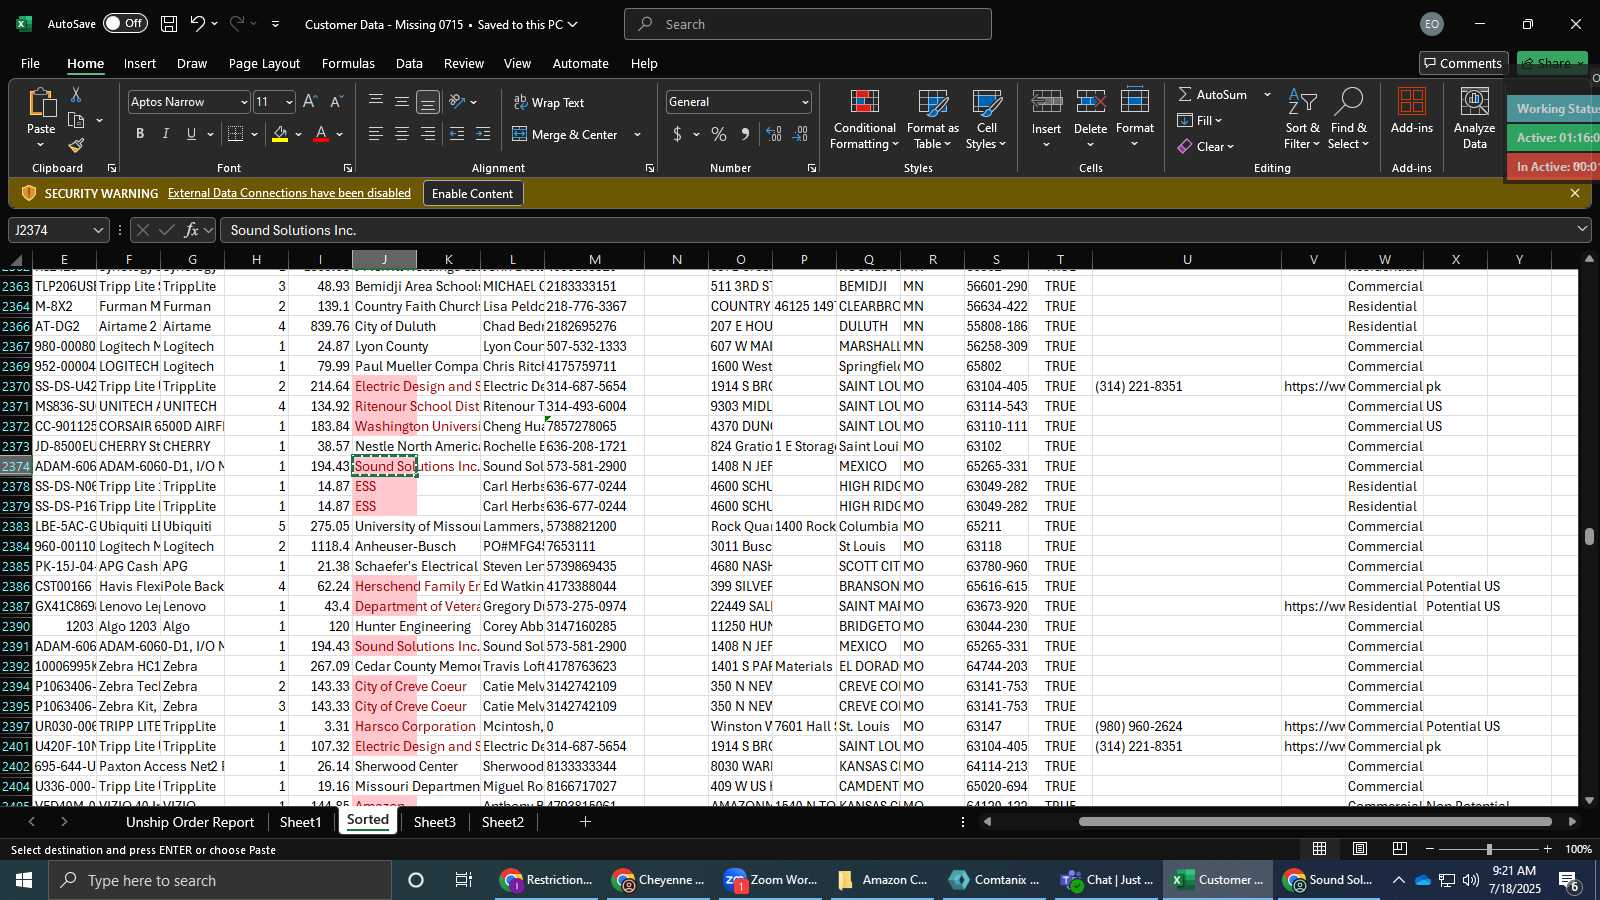Click the Undo arrow icon

pos(198,24)
